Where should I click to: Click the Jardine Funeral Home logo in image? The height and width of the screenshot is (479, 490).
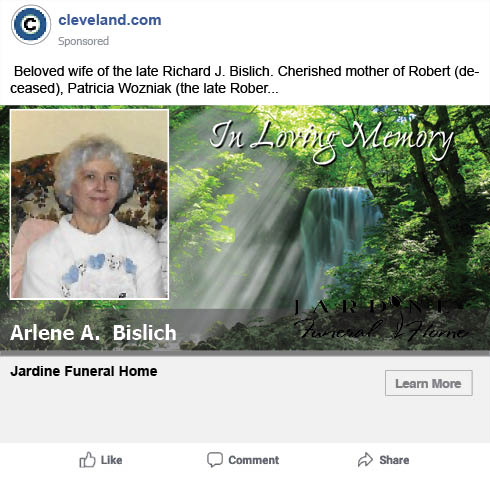pyautogui.click(x=380, y=319)
